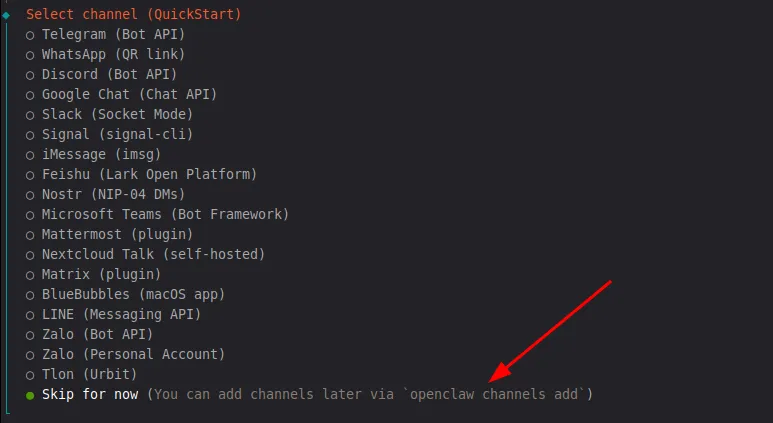Pick Zalo (Bot API) option
This screenshot has width=773, height=423.
pyautogui.click(x=97, y=334)
